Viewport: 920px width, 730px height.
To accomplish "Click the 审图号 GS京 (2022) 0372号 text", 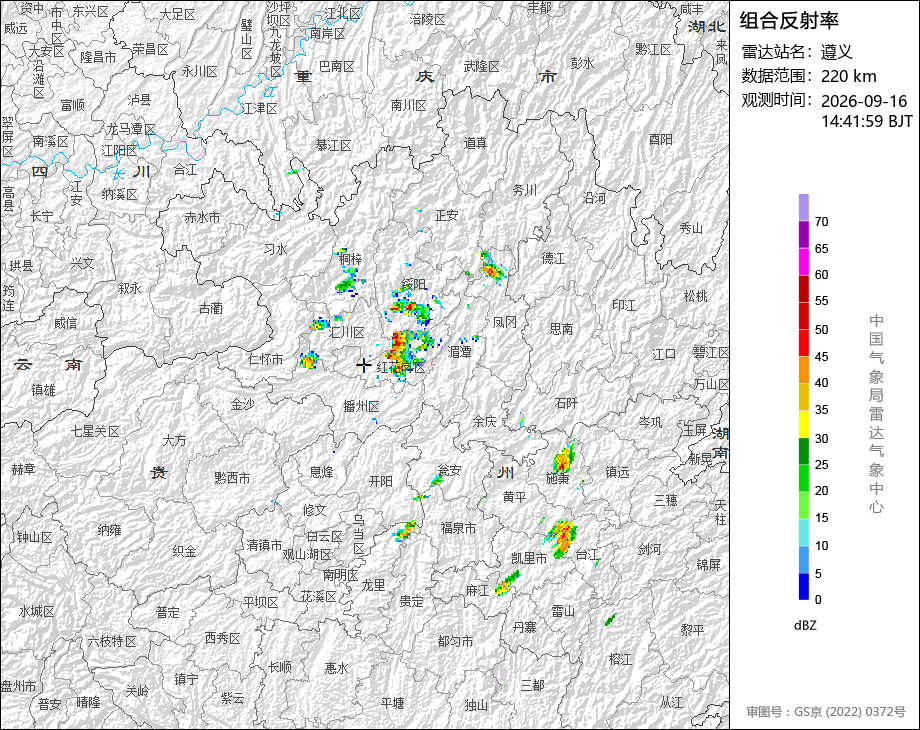I will pos(826,712).
